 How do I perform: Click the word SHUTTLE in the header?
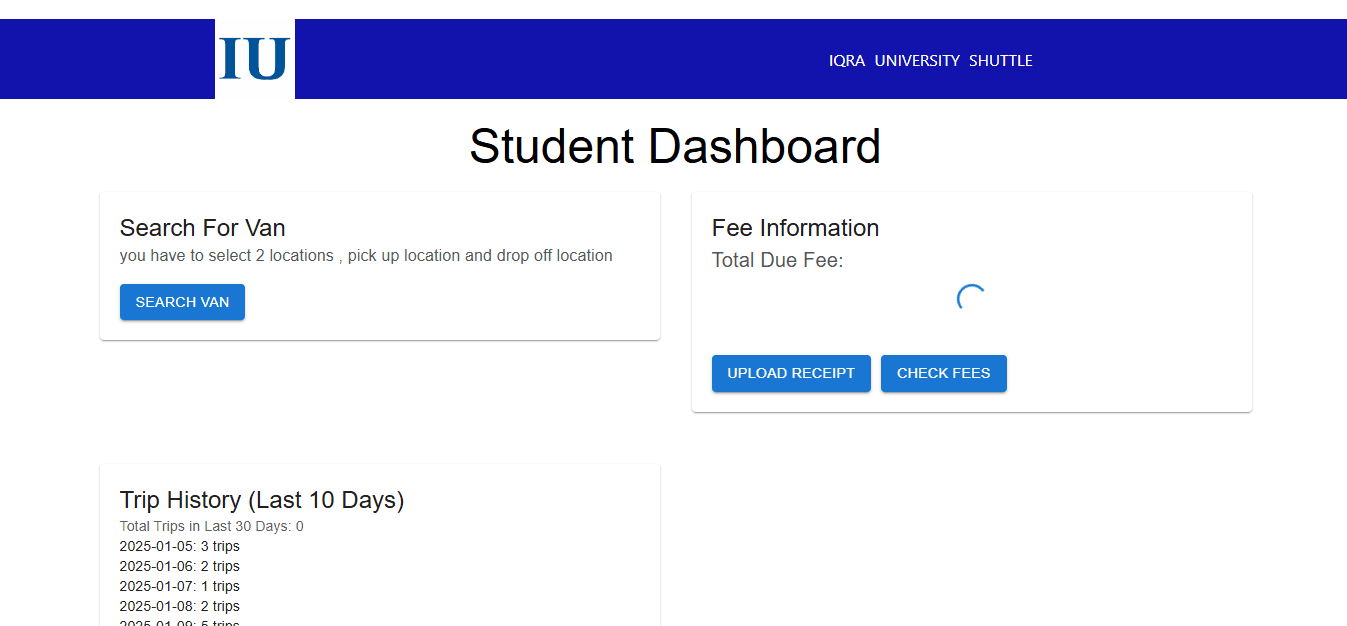(x=1000, y=61)
